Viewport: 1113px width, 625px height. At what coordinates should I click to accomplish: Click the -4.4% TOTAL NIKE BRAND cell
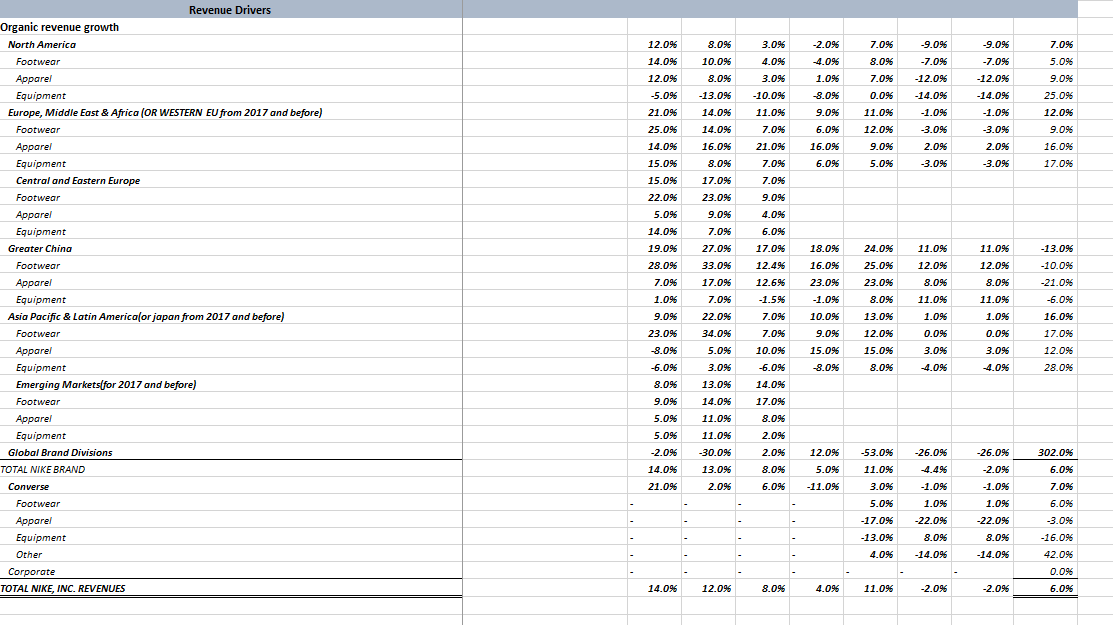click(924, 470)
